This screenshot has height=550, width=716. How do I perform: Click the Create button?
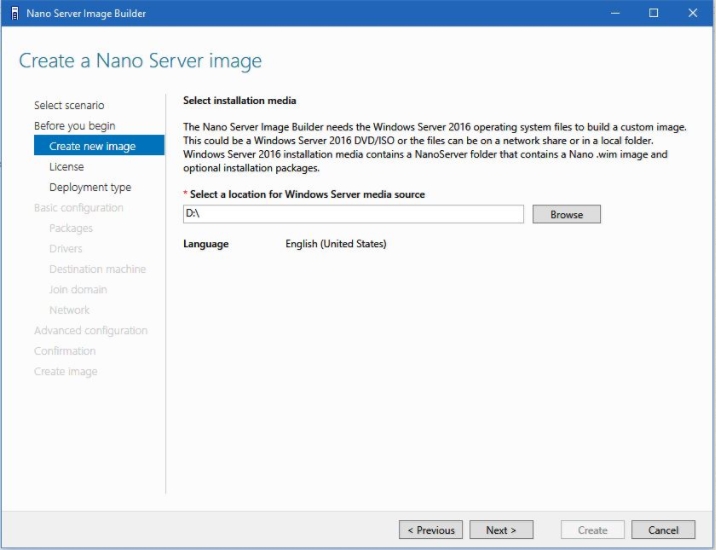point(592,530)
